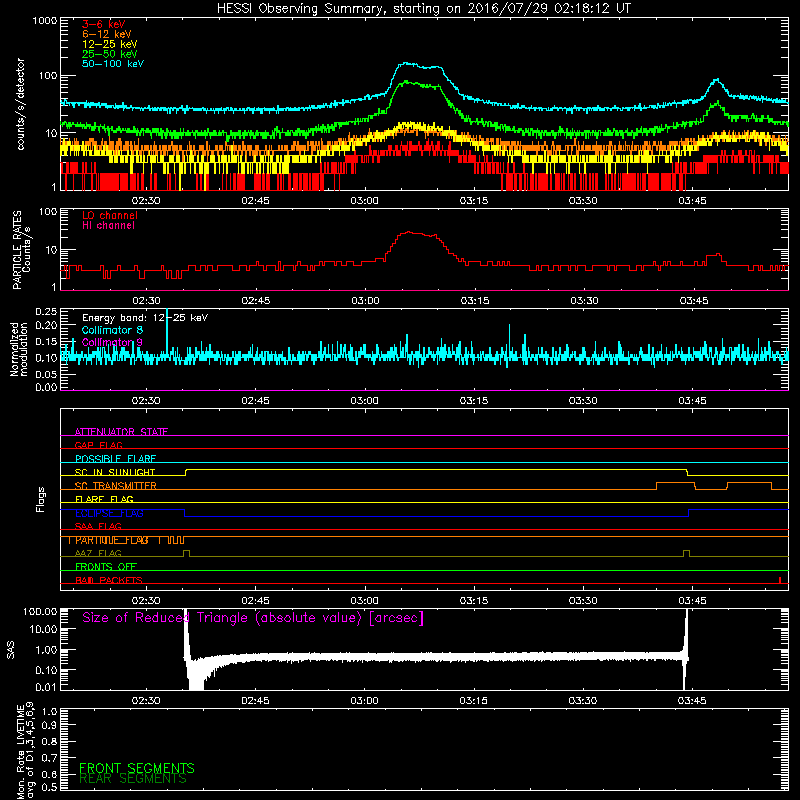
Task: Click the 1000 value on counts axis
Action: pyautogui.click(x=44, y=21)
